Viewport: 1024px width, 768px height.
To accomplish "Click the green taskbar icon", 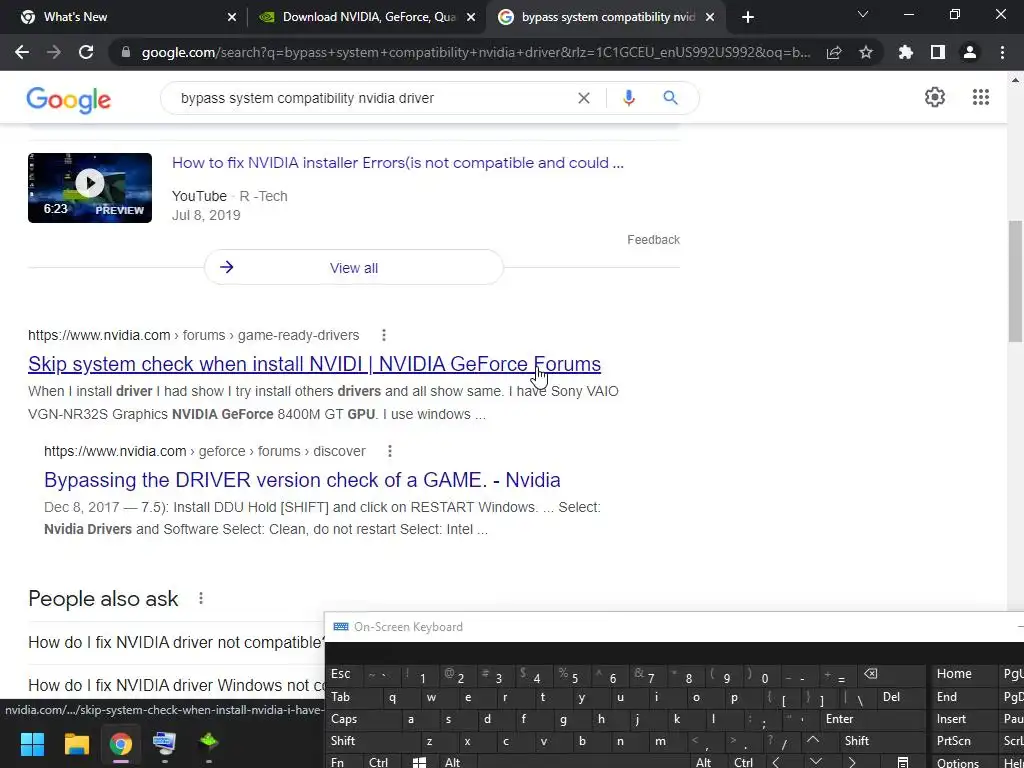I will pos(208,743).
